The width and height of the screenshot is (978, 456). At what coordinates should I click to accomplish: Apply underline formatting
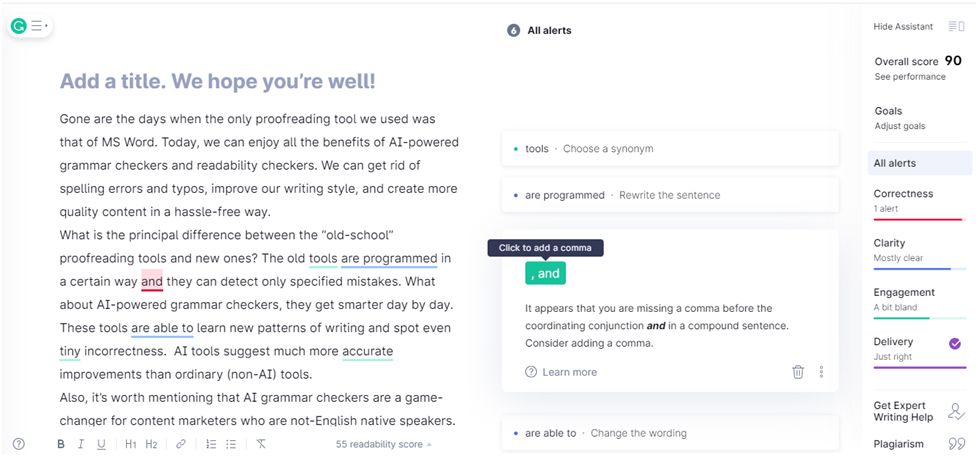pos(101,444)
